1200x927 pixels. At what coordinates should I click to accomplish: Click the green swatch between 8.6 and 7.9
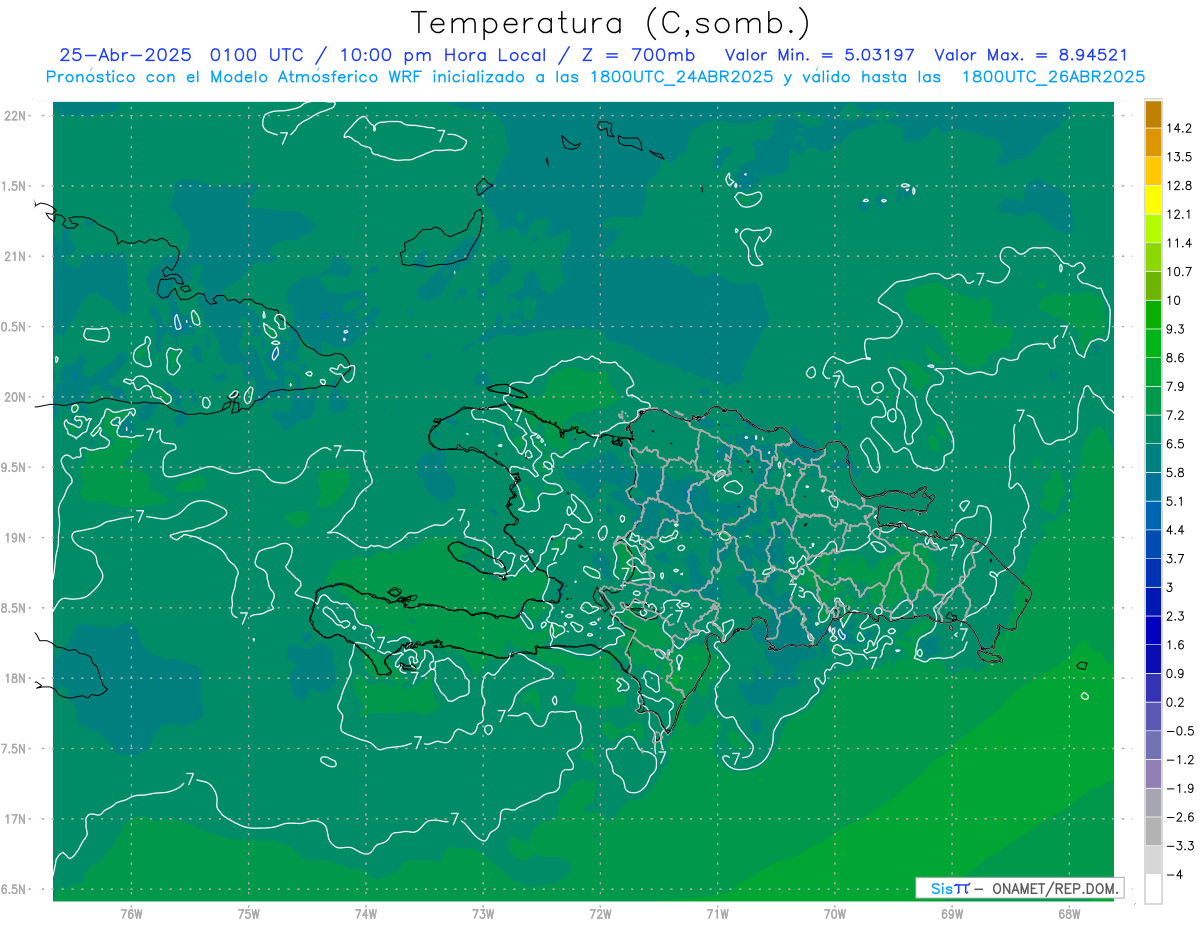pyautogui.click(x=1153, y=372)
